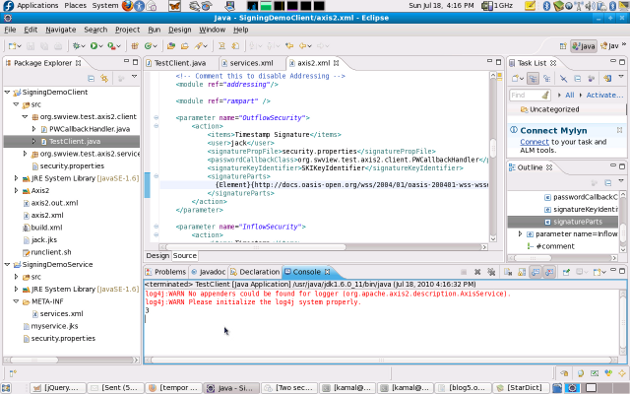Click the Debug bug icon in toolbar

click(76, 46)
